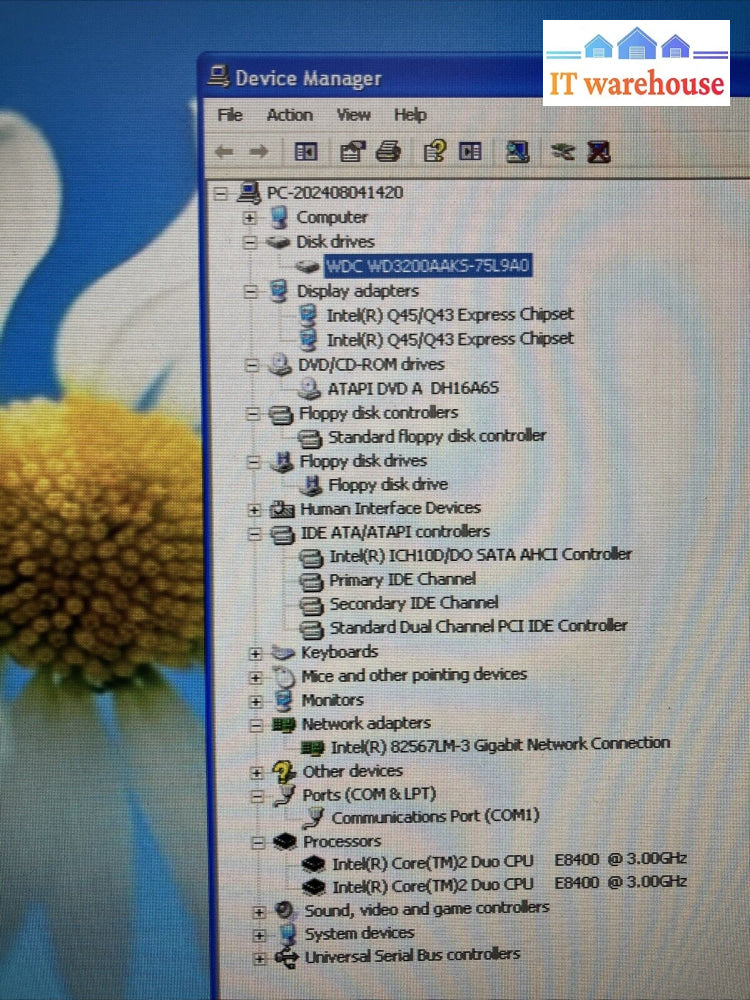Screen dimensions: 750x1000
Task: Click the Uninstall device toolbar icon
Action: [x=599, y=152]
